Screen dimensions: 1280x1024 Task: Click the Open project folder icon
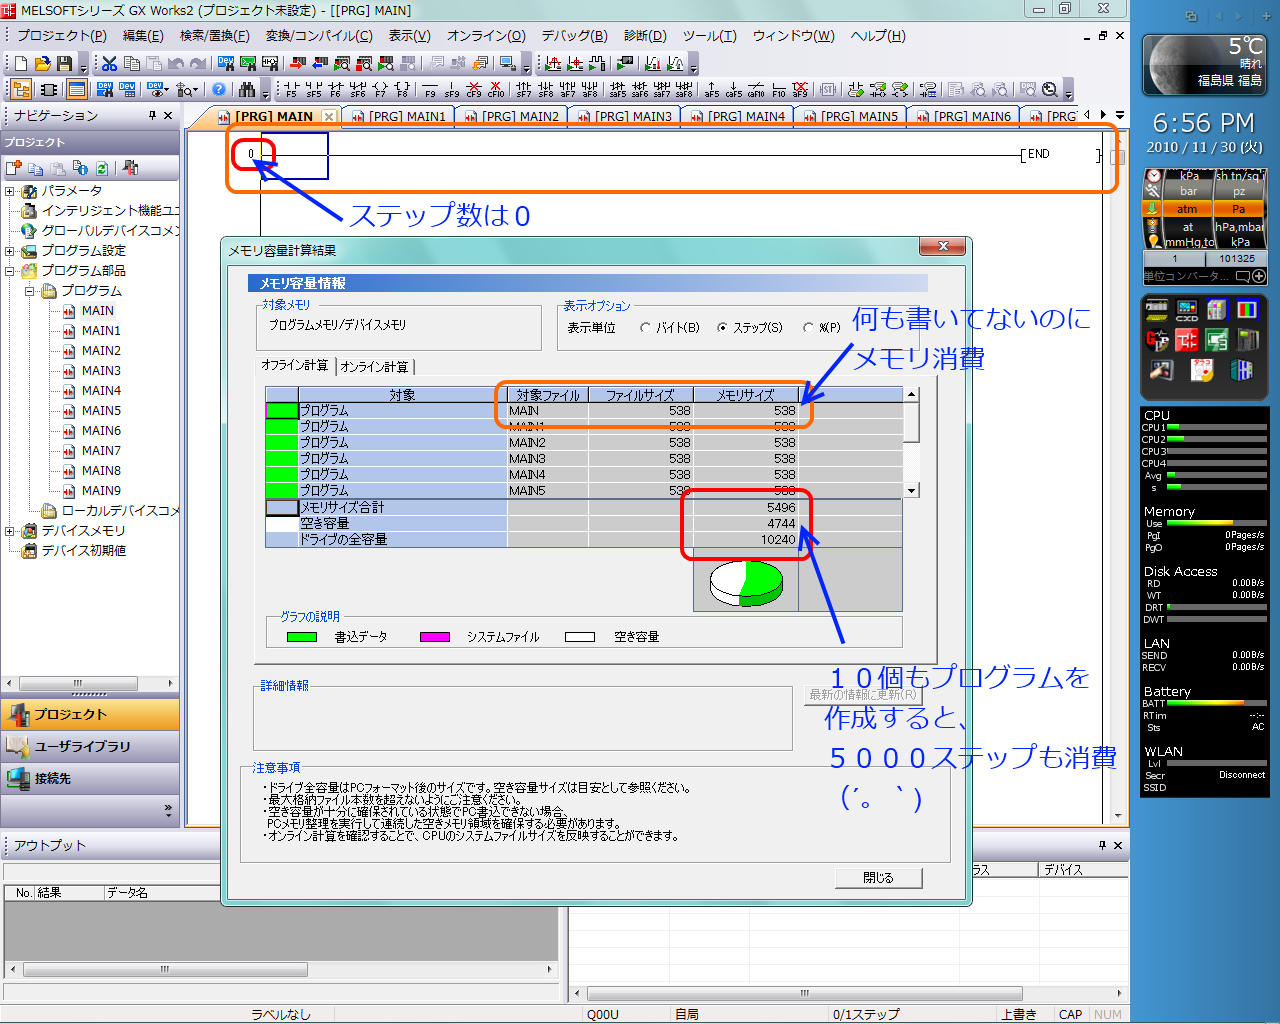pyautogui.click(x=42, y=63)
